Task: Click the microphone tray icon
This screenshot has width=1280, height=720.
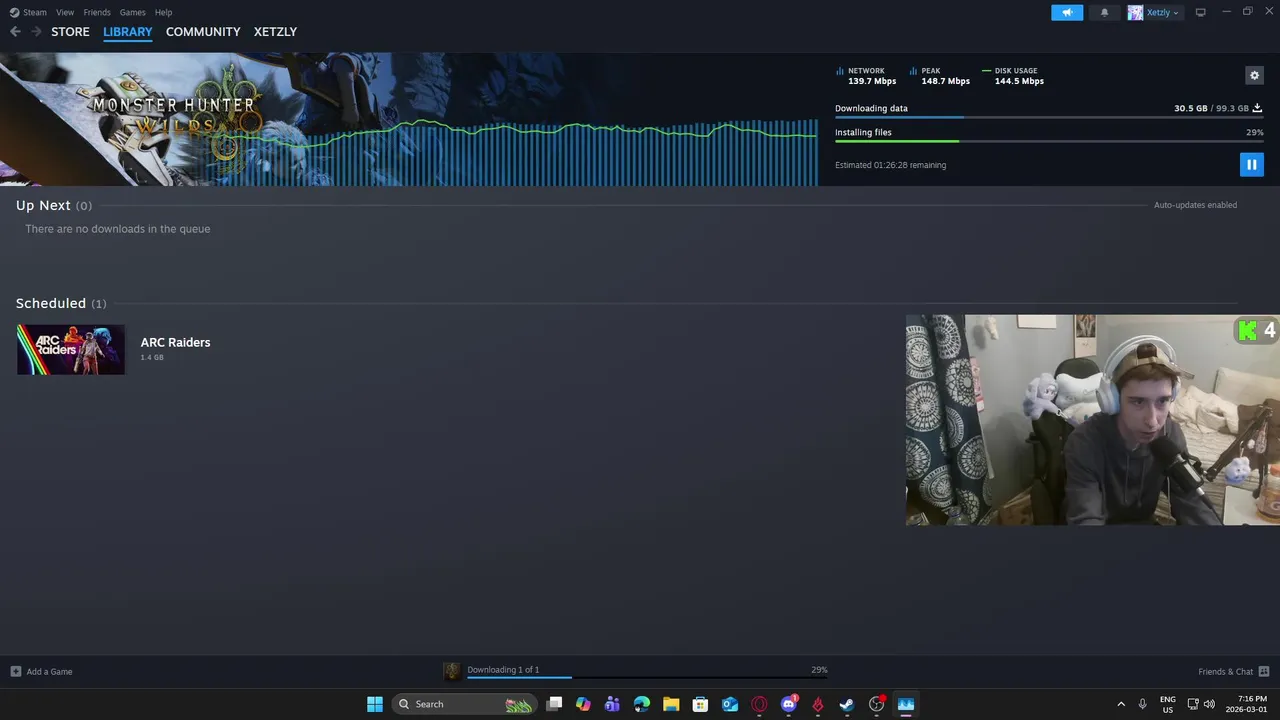Action: coord(1142,704)
